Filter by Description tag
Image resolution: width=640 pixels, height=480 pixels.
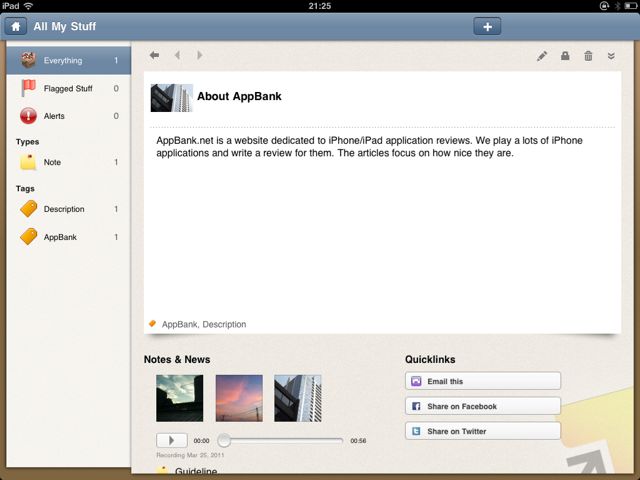(x=69, y=209)
